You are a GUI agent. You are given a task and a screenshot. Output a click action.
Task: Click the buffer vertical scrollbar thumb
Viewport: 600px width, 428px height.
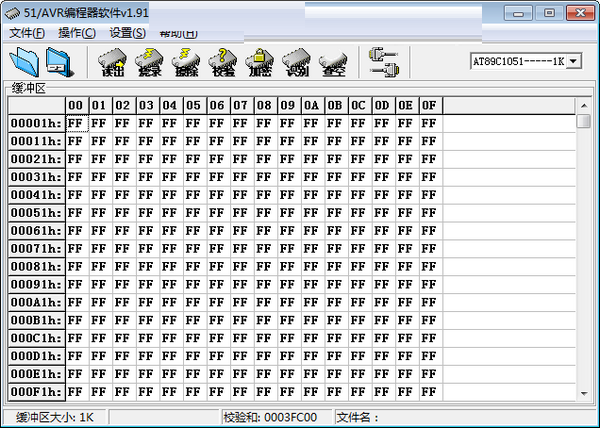(x=584, y=121)
